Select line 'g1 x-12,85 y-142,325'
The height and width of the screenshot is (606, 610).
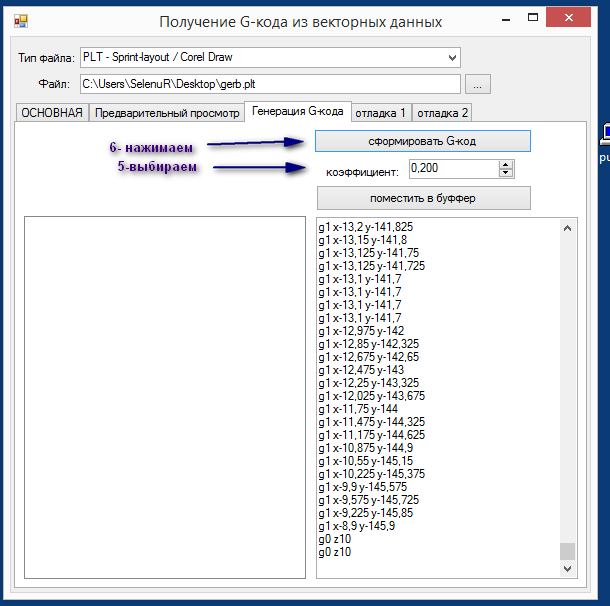(369, 344)
